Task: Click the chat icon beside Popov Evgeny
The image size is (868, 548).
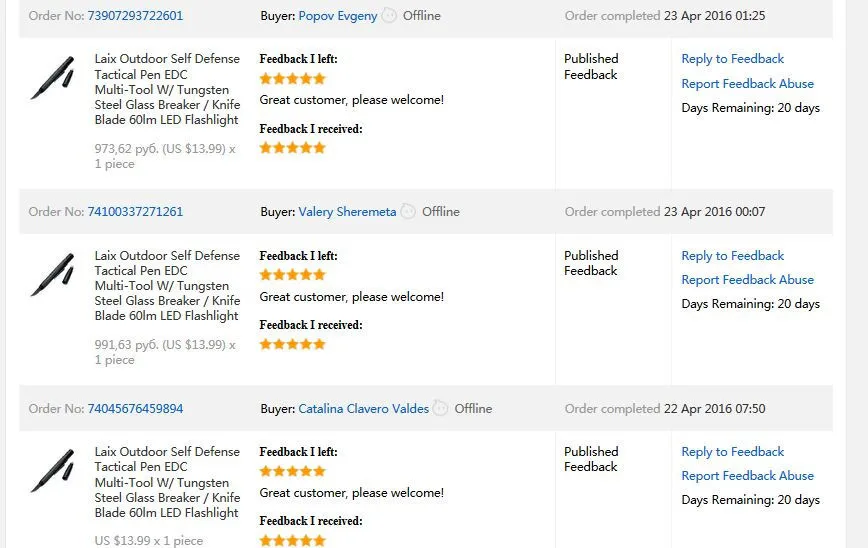Action: pos(390,15)
